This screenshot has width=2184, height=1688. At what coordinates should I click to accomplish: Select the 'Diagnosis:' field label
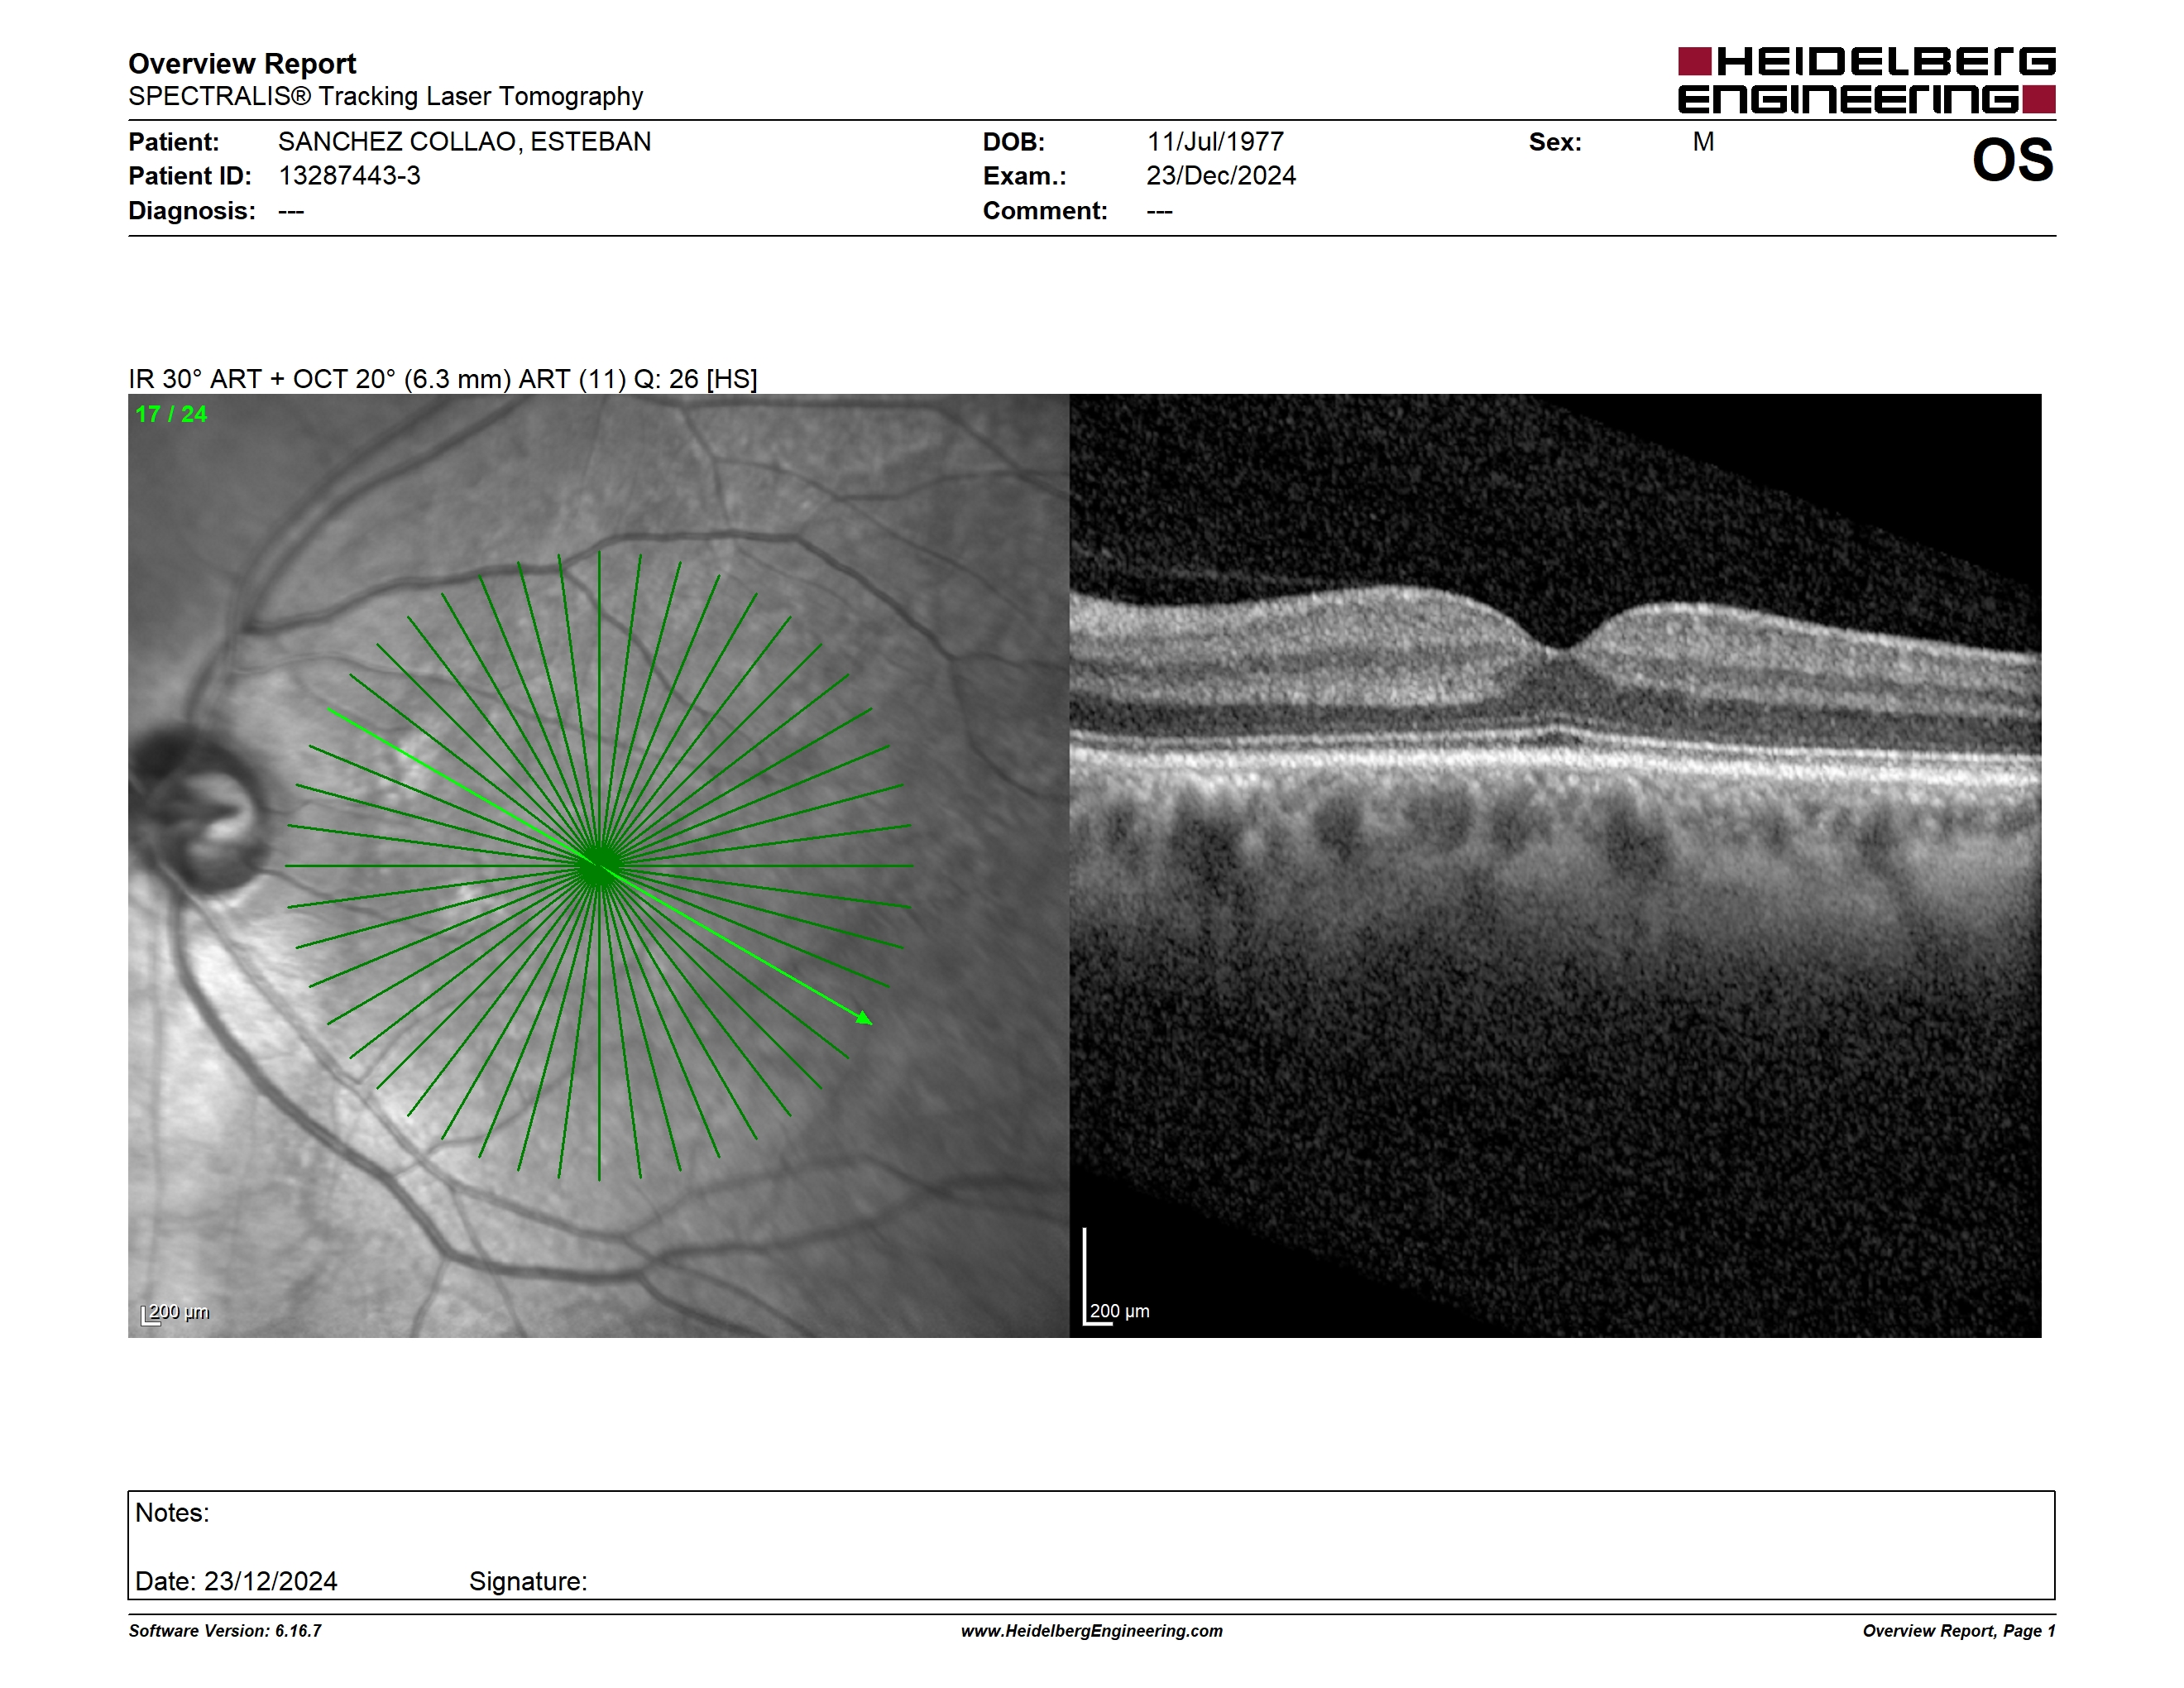[x=192, y=211]
